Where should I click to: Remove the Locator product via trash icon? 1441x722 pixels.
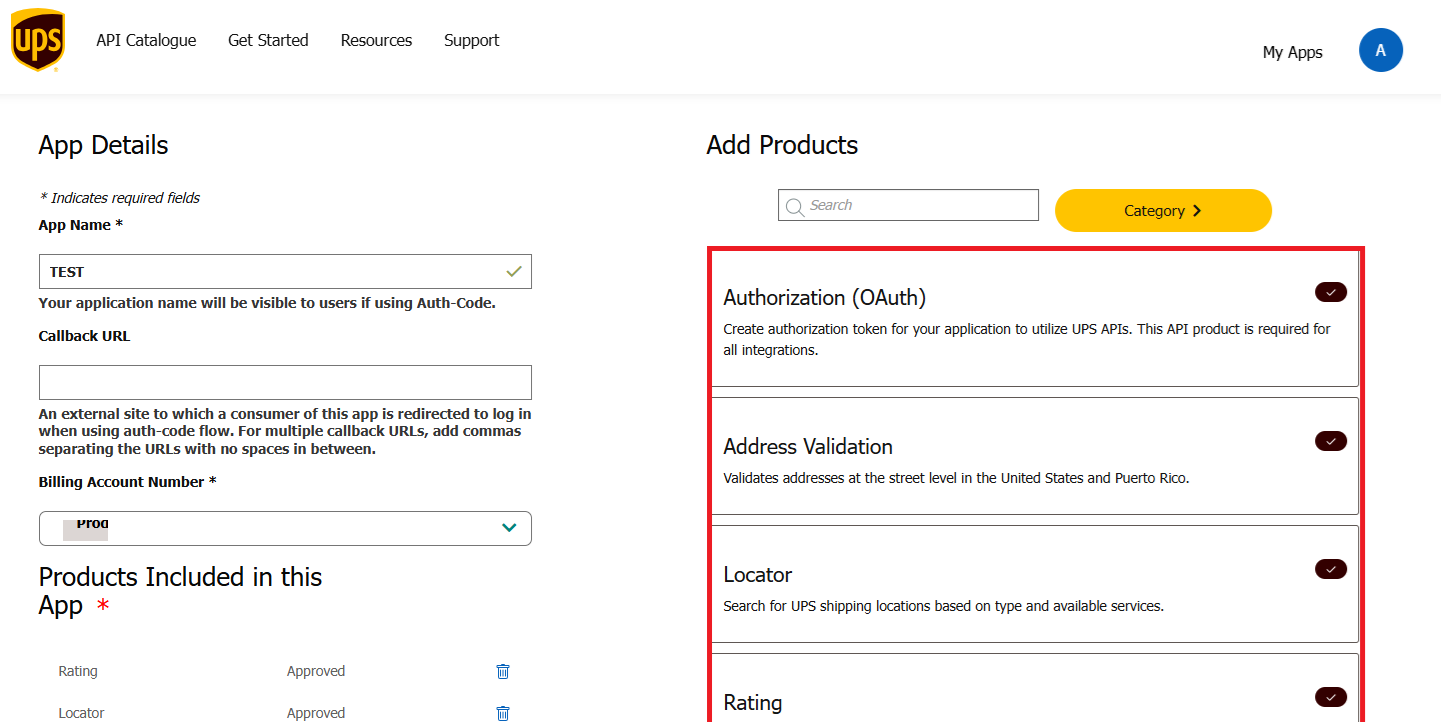(x=503, y=713)
